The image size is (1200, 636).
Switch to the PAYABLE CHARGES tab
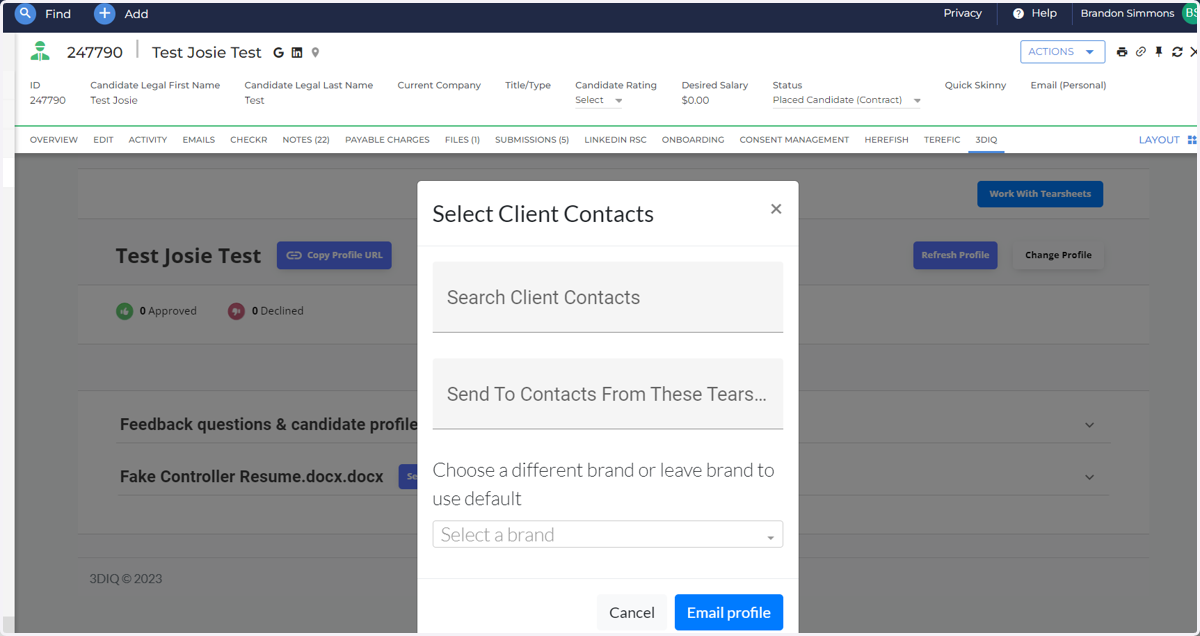[x=387, y=140]
